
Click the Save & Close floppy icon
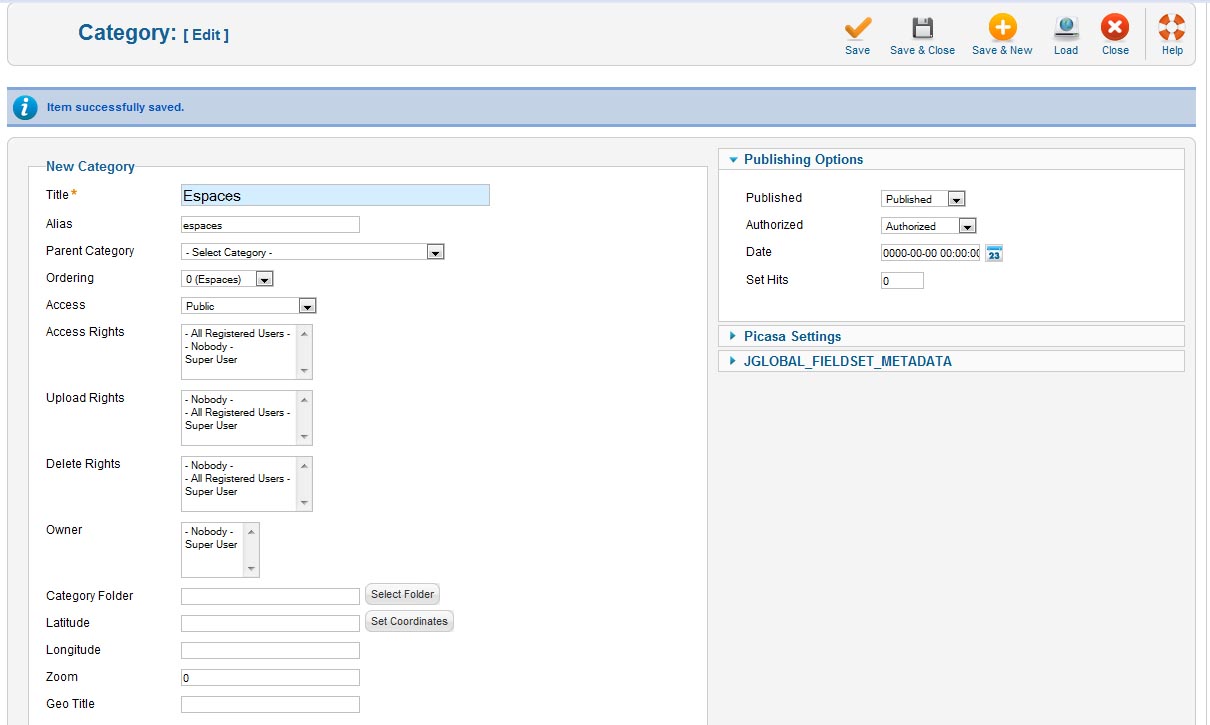click(x=922, y=29)
